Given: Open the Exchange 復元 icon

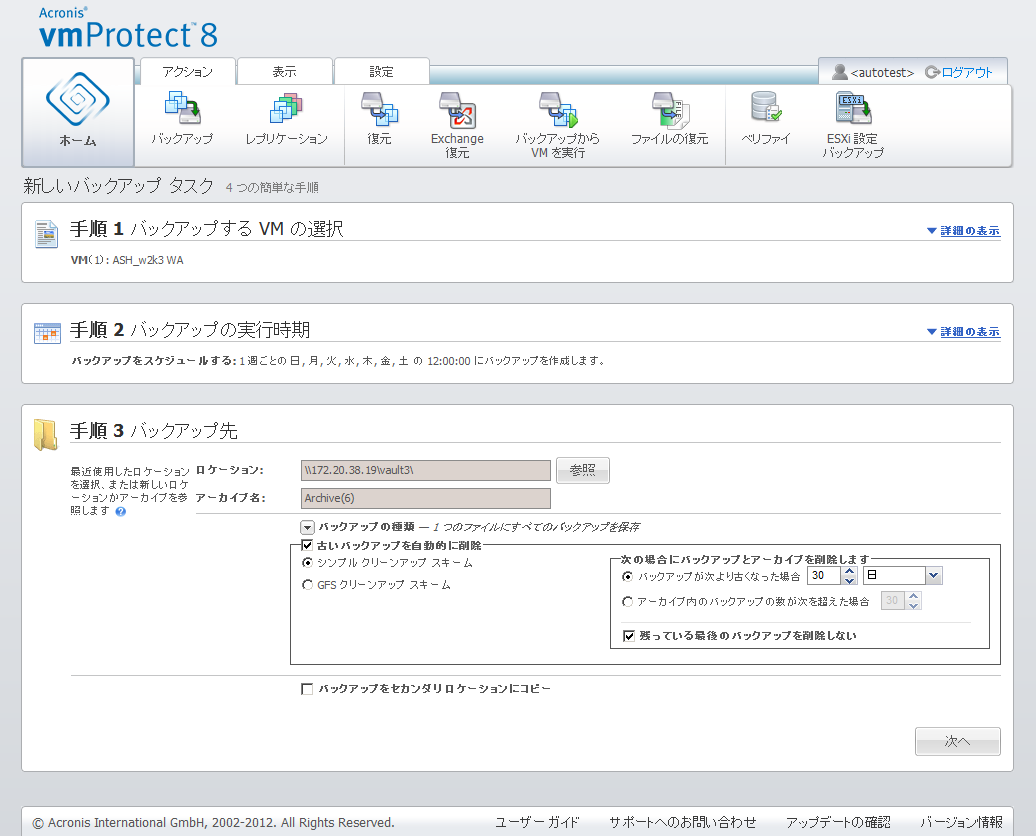Looking at the screenshot, I should (457, 109).
